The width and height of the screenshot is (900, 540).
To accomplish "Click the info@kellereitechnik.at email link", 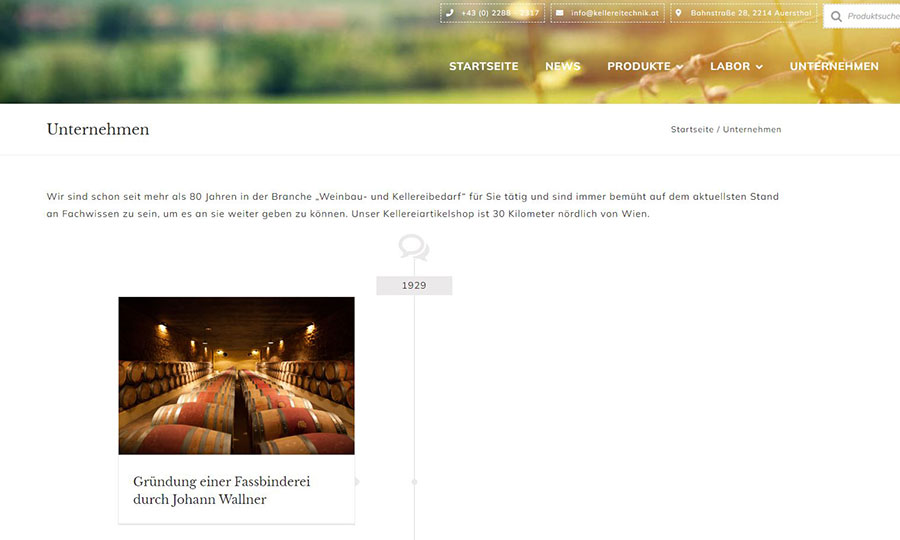I will click(615, 13).
